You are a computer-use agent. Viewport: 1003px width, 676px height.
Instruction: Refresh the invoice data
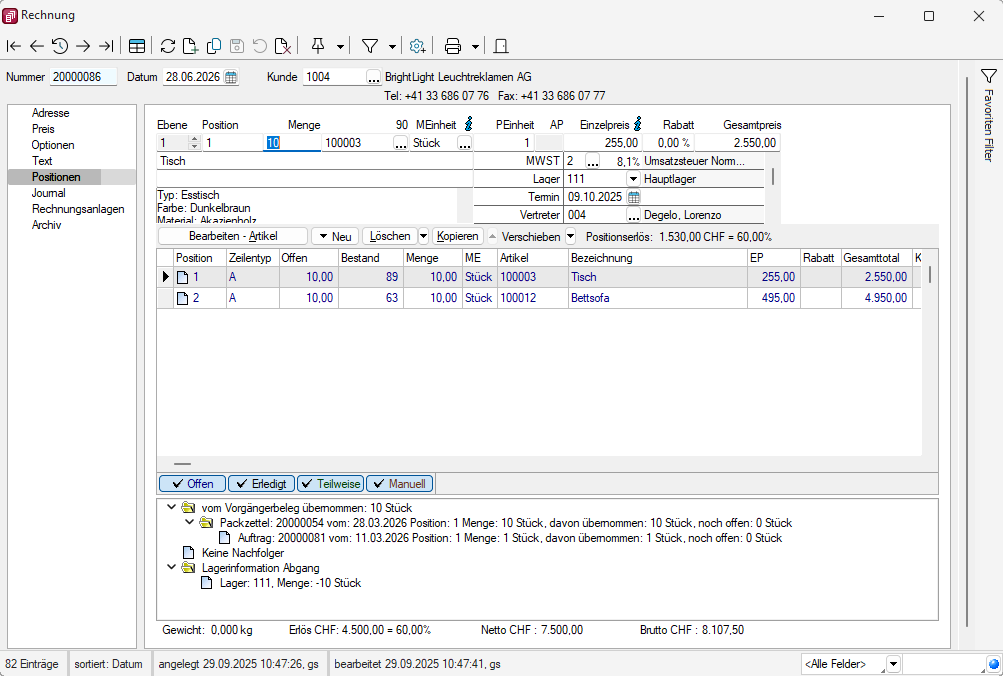168,46
